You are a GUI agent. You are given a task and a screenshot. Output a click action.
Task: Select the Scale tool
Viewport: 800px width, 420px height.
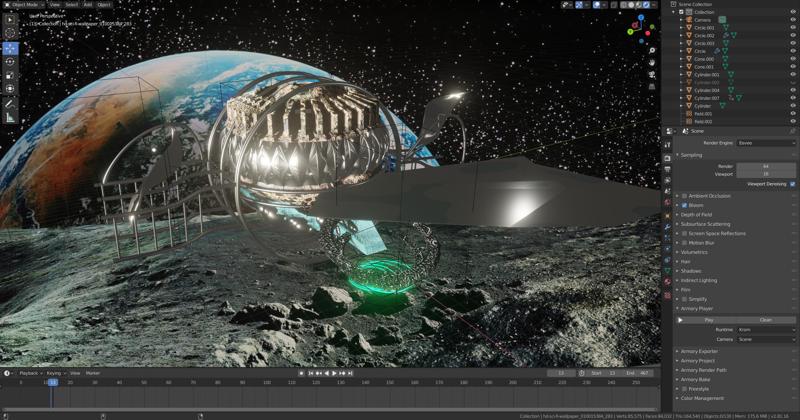[10, 75]
